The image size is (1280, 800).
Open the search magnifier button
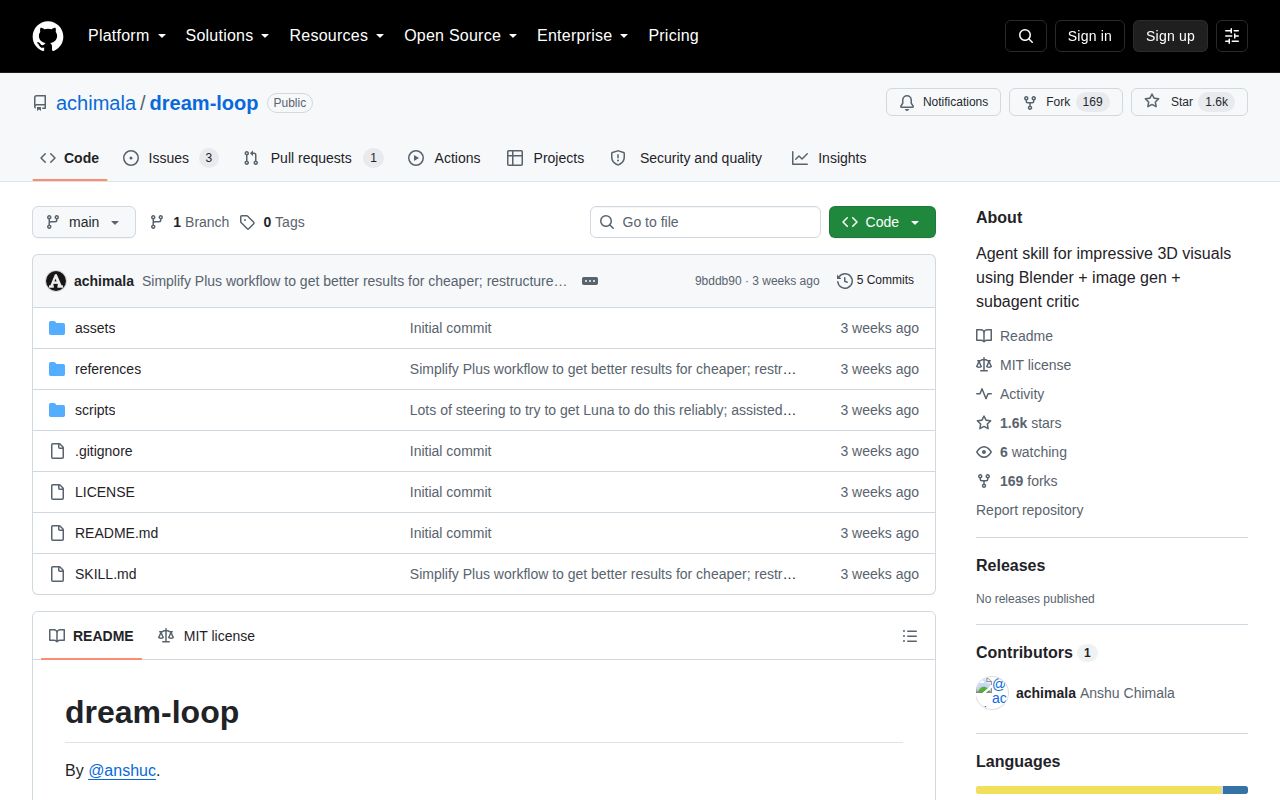[x=1026, y=36]
